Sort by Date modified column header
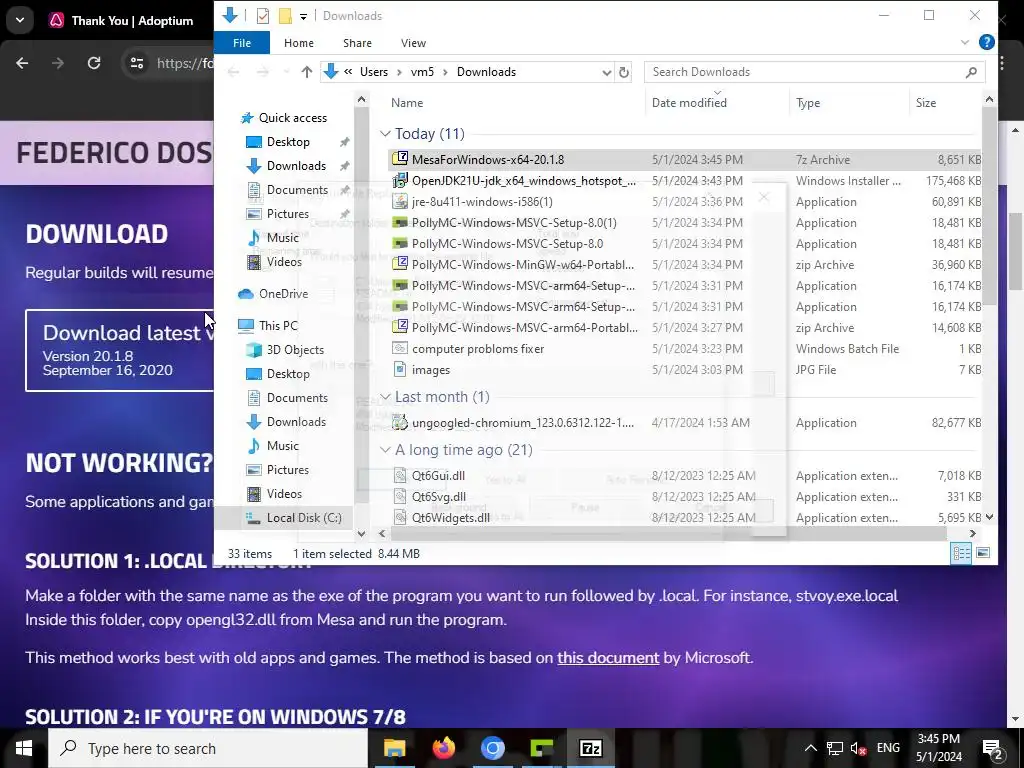This screenshot has width=1024, height=768. (689, 103)
